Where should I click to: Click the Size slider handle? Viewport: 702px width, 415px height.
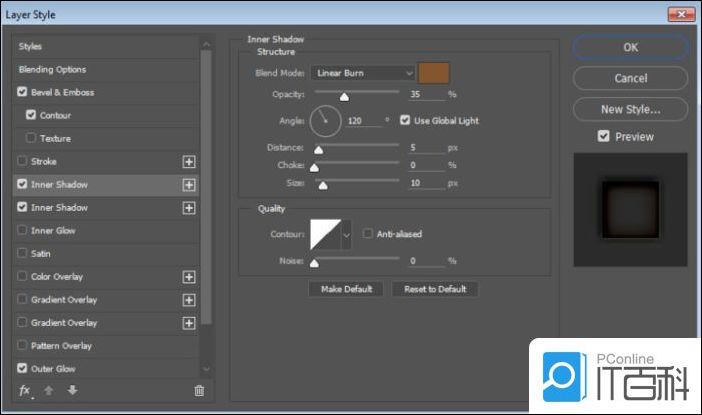coord(323,185)
